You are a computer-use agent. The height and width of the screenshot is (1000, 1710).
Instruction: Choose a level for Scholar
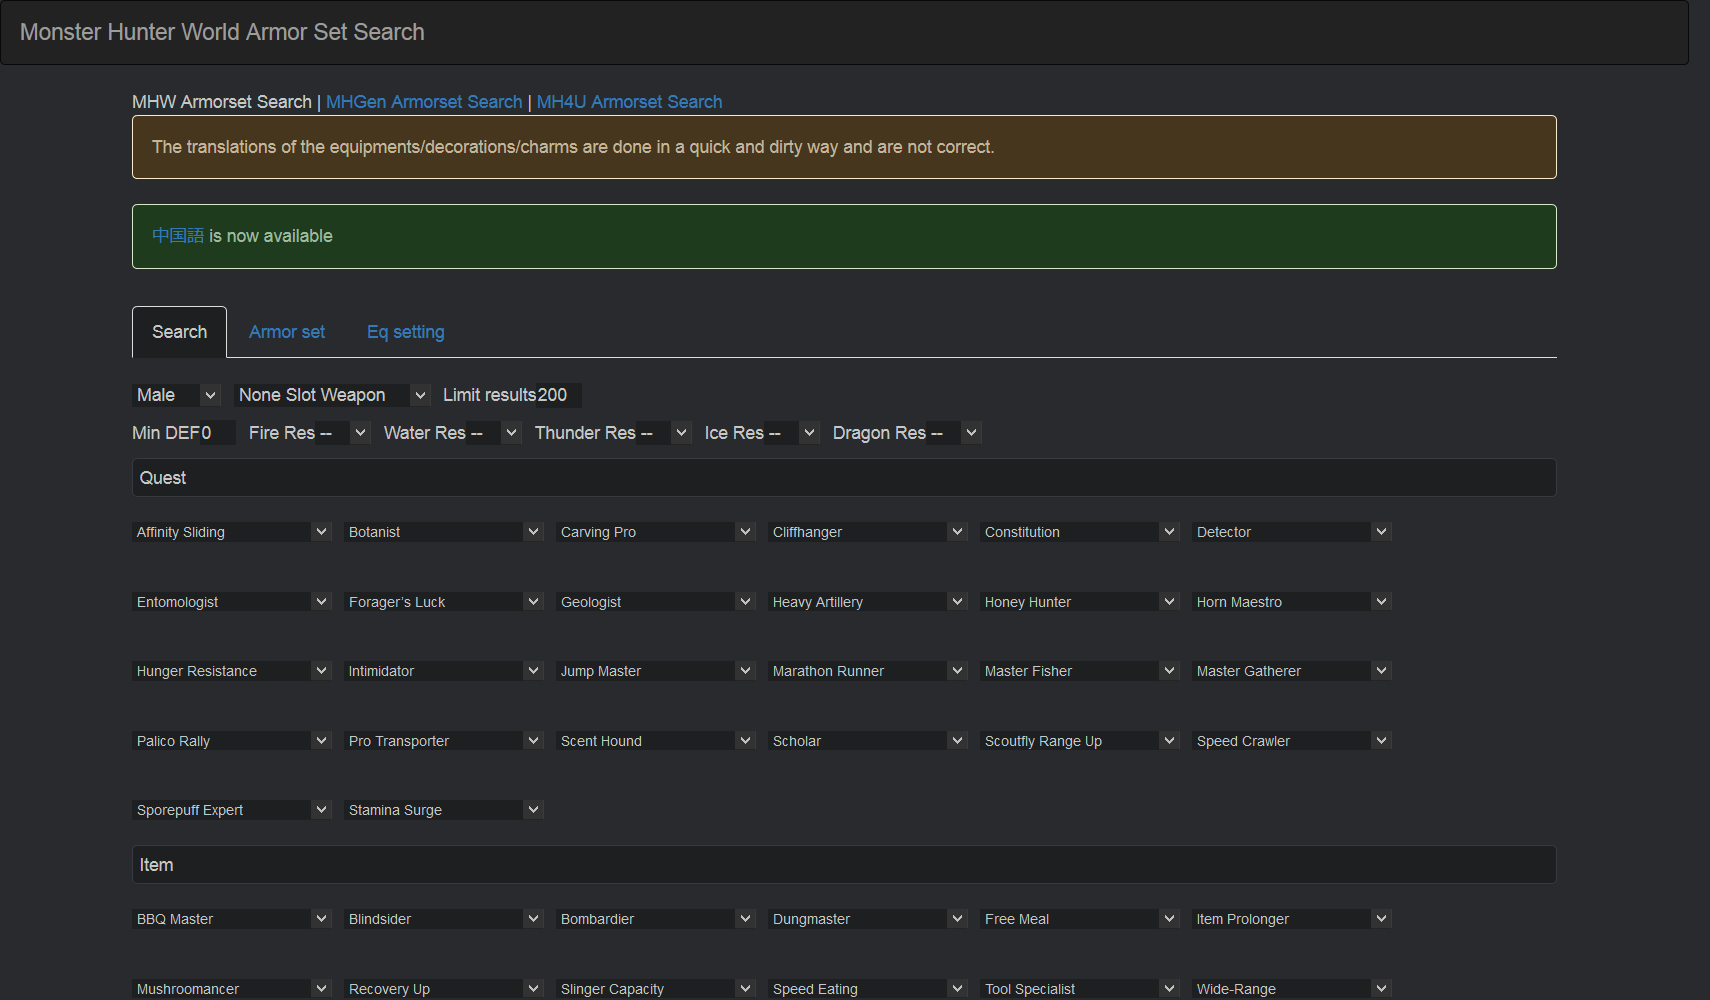coord(868,741)
